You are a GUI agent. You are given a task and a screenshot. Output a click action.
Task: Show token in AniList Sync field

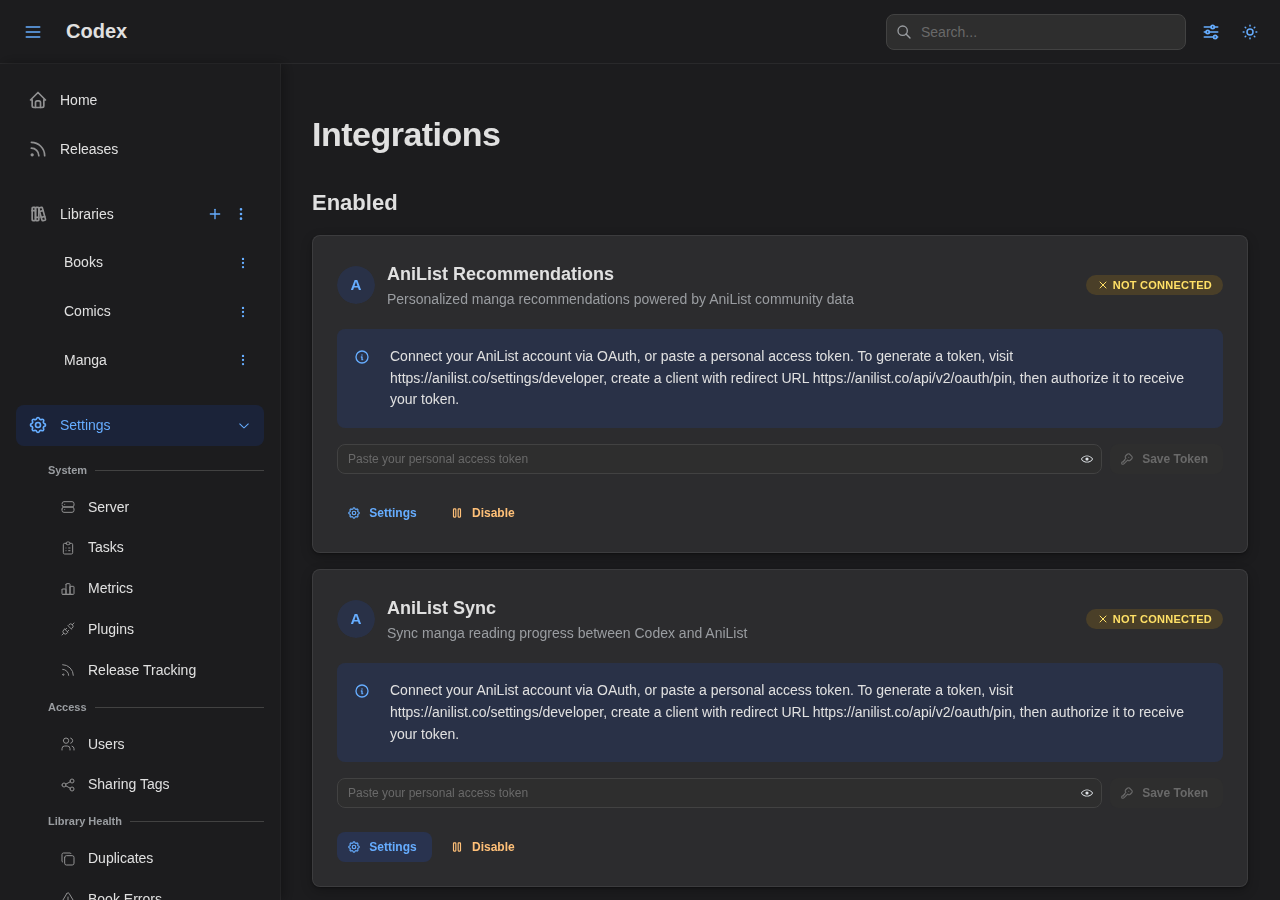(1087, 793)
